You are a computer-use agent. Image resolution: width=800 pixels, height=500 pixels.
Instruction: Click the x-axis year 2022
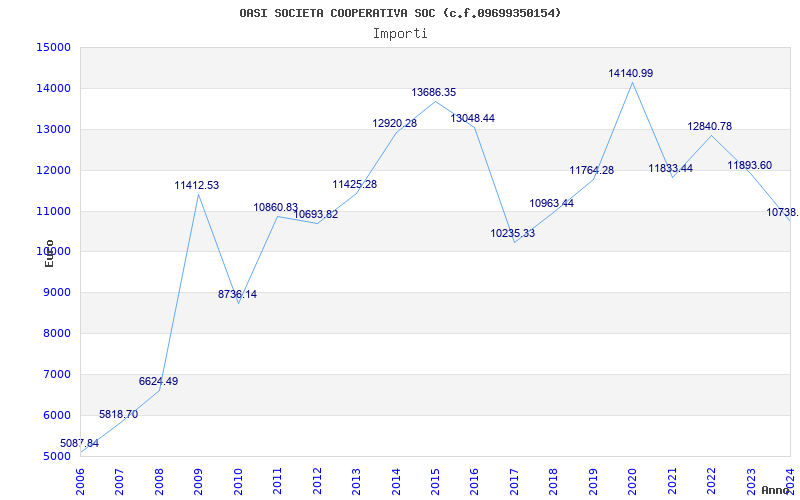(712, 482)
